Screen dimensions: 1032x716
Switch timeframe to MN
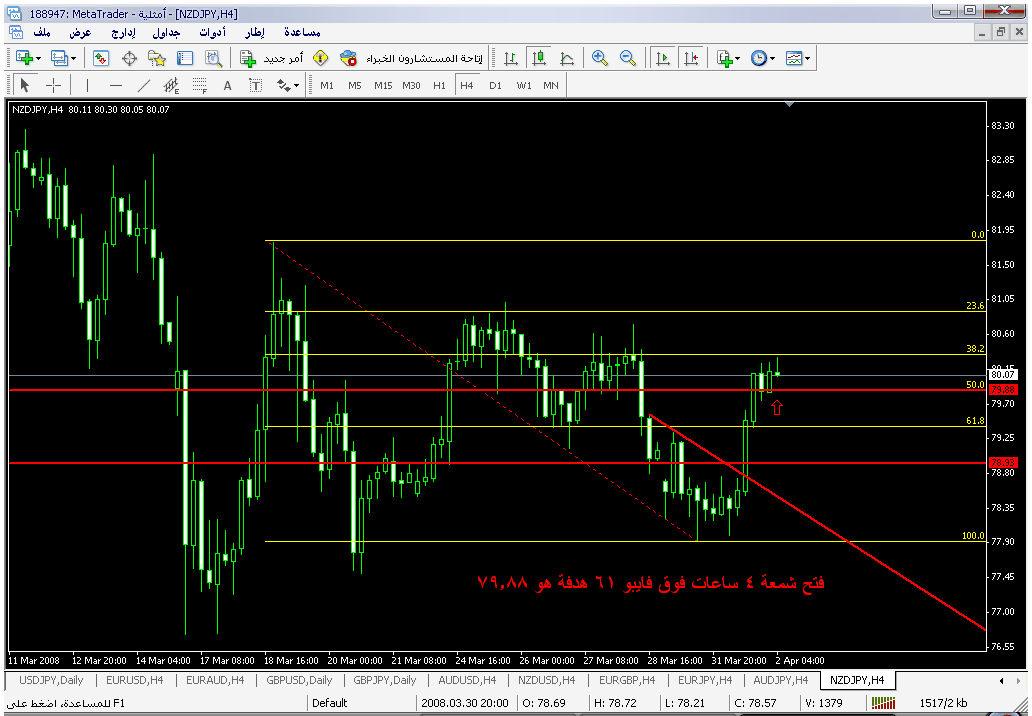coord(551,86)
